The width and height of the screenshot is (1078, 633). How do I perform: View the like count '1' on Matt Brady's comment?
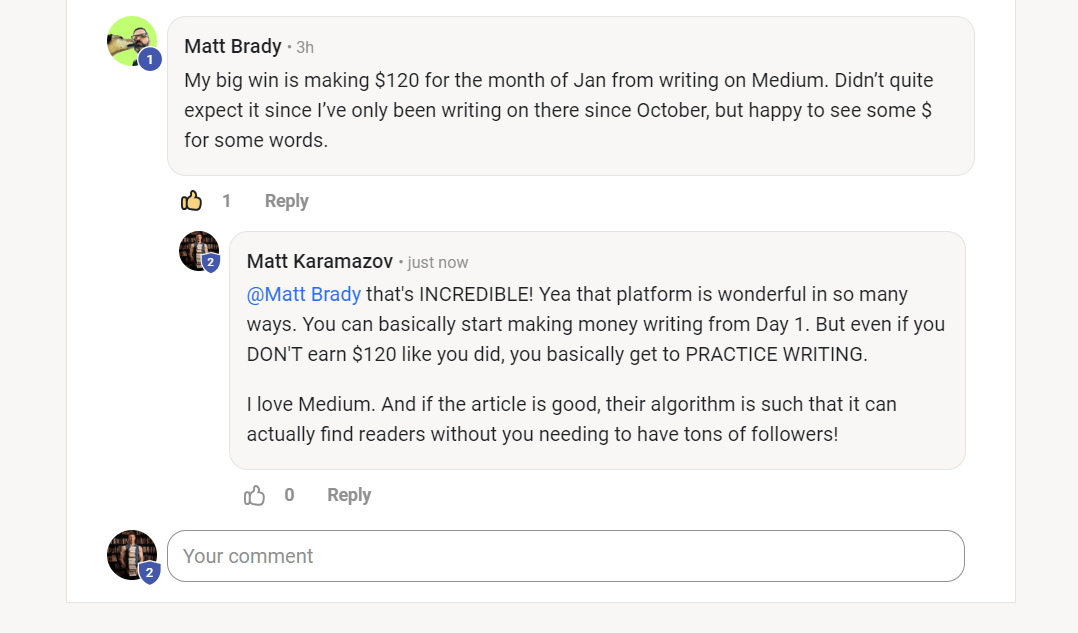226,201
